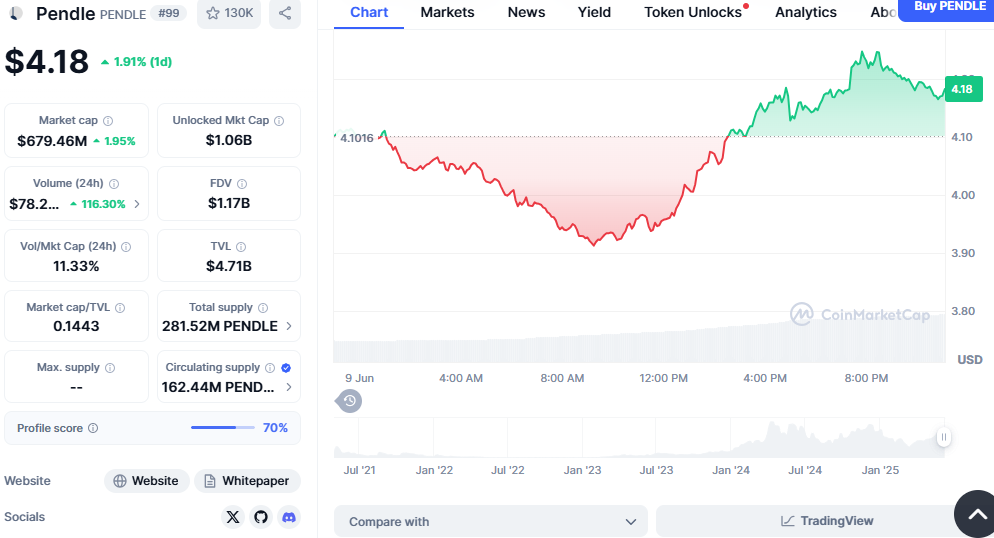Click the scroll-to-top arrow button
994x538 pixels.
coord(974,514)
